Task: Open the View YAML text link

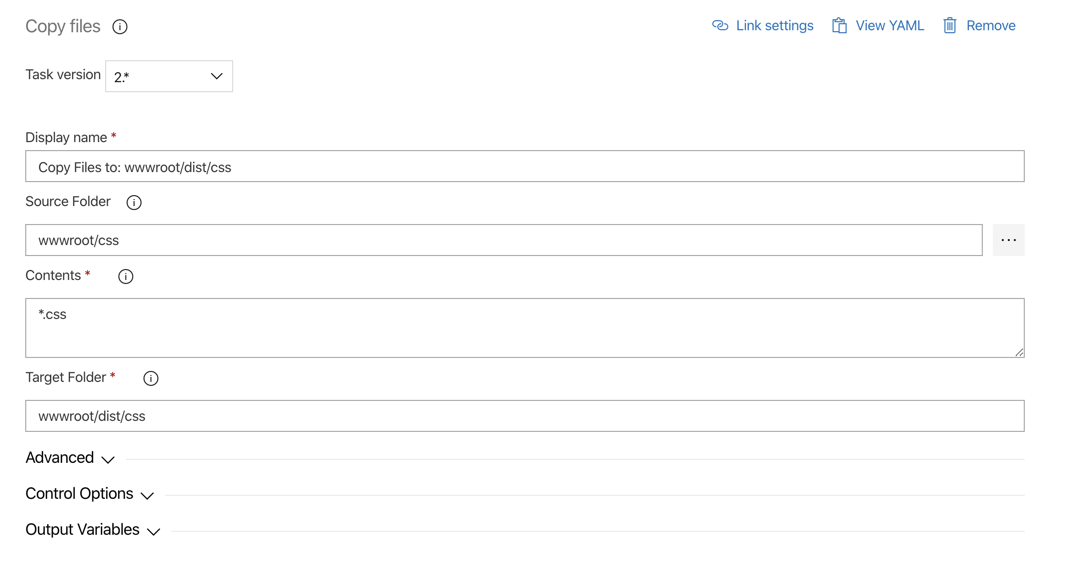Action: [x=889, y=26]
